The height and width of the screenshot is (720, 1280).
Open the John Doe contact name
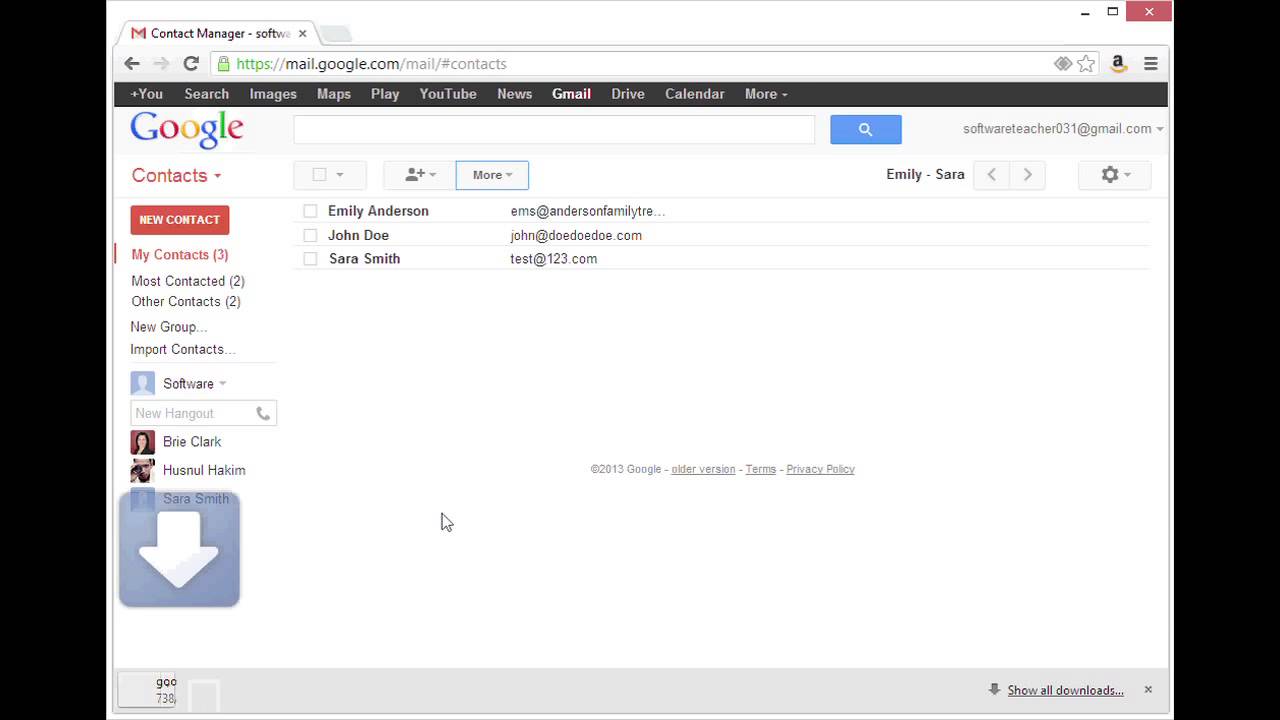[358, 235]
